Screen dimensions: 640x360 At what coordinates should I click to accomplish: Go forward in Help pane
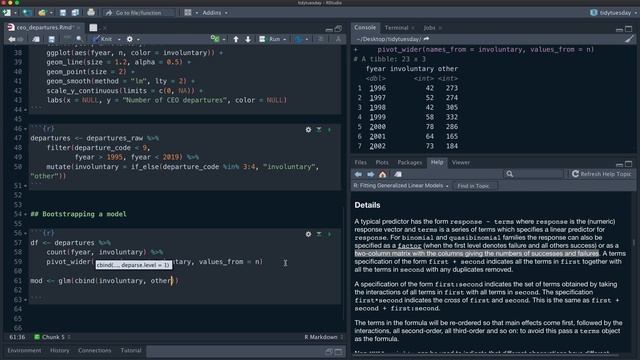pyautogui.click(x=371, y=174)
